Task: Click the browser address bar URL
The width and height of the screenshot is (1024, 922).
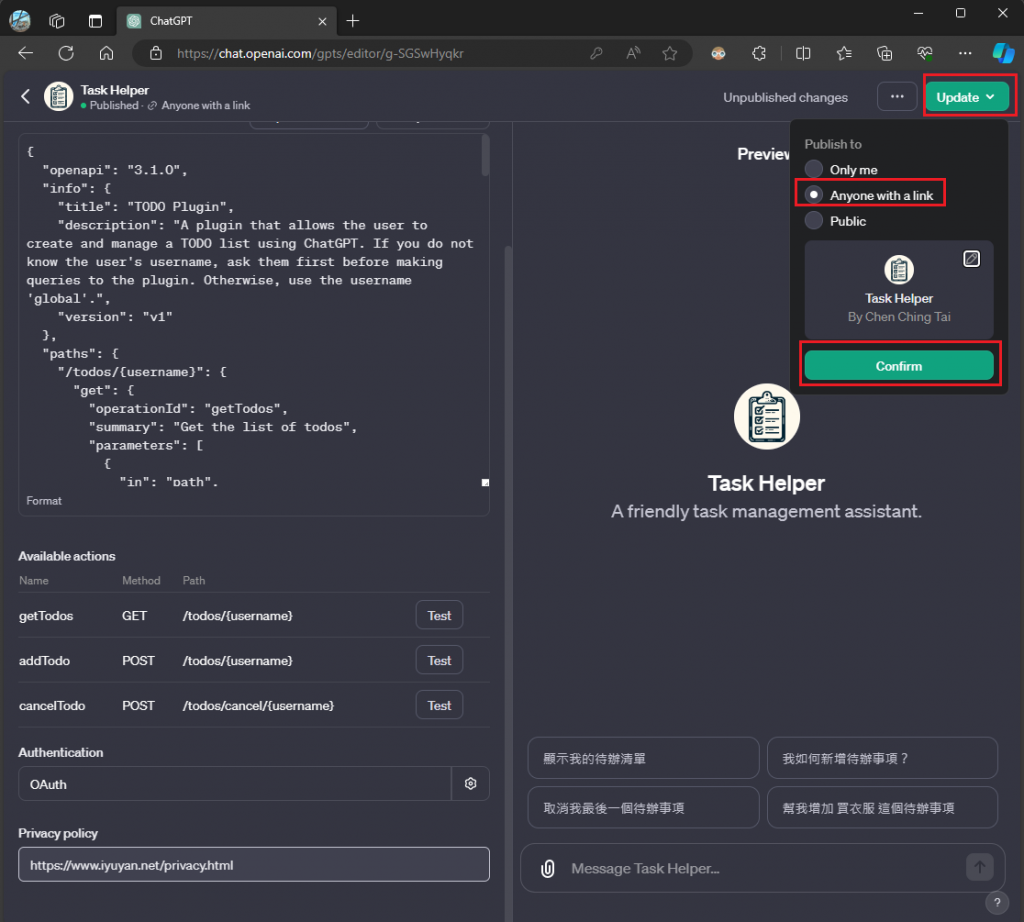Action: tap(320, 54)
